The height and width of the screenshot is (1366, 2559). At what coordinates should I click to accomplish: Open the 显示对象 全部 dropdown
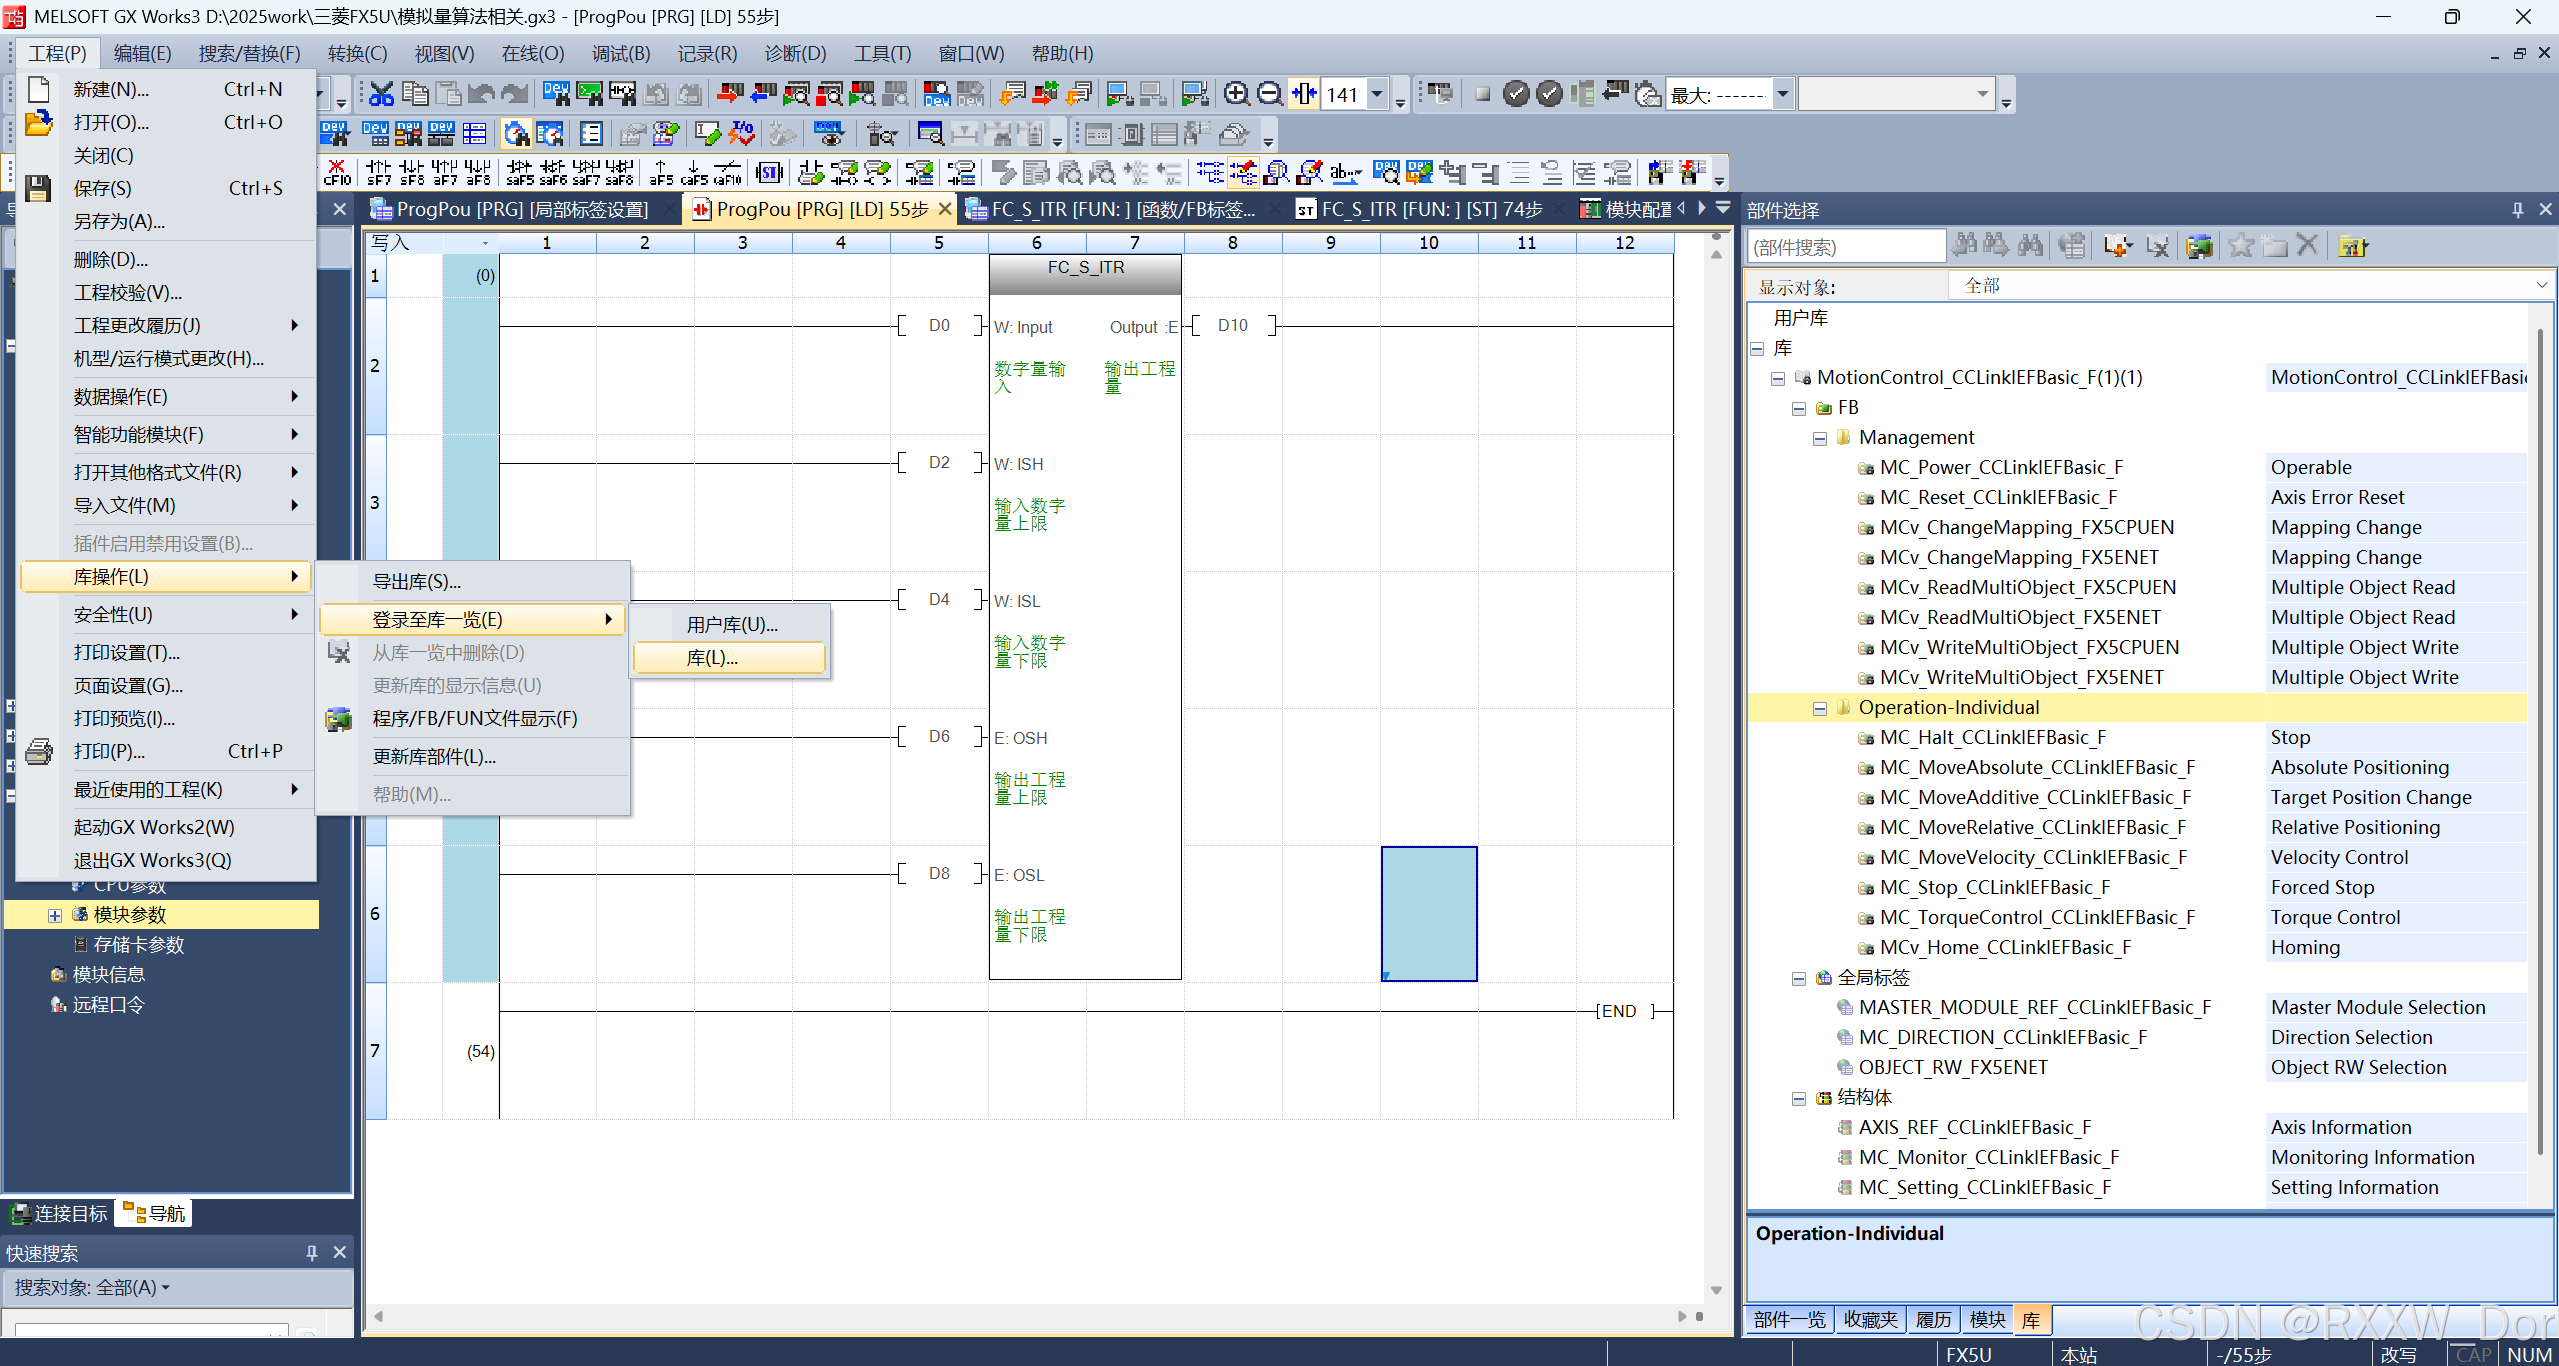2541,286
